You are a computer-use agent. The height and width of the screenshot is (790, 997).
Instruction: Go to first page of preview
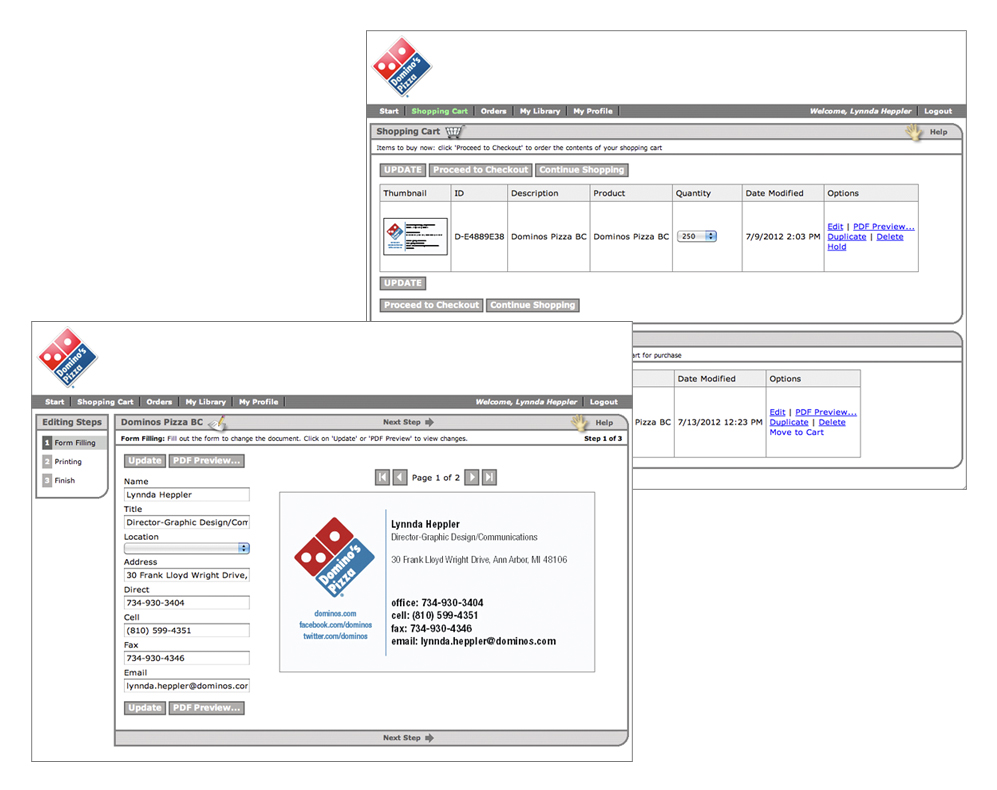point(382,477)
